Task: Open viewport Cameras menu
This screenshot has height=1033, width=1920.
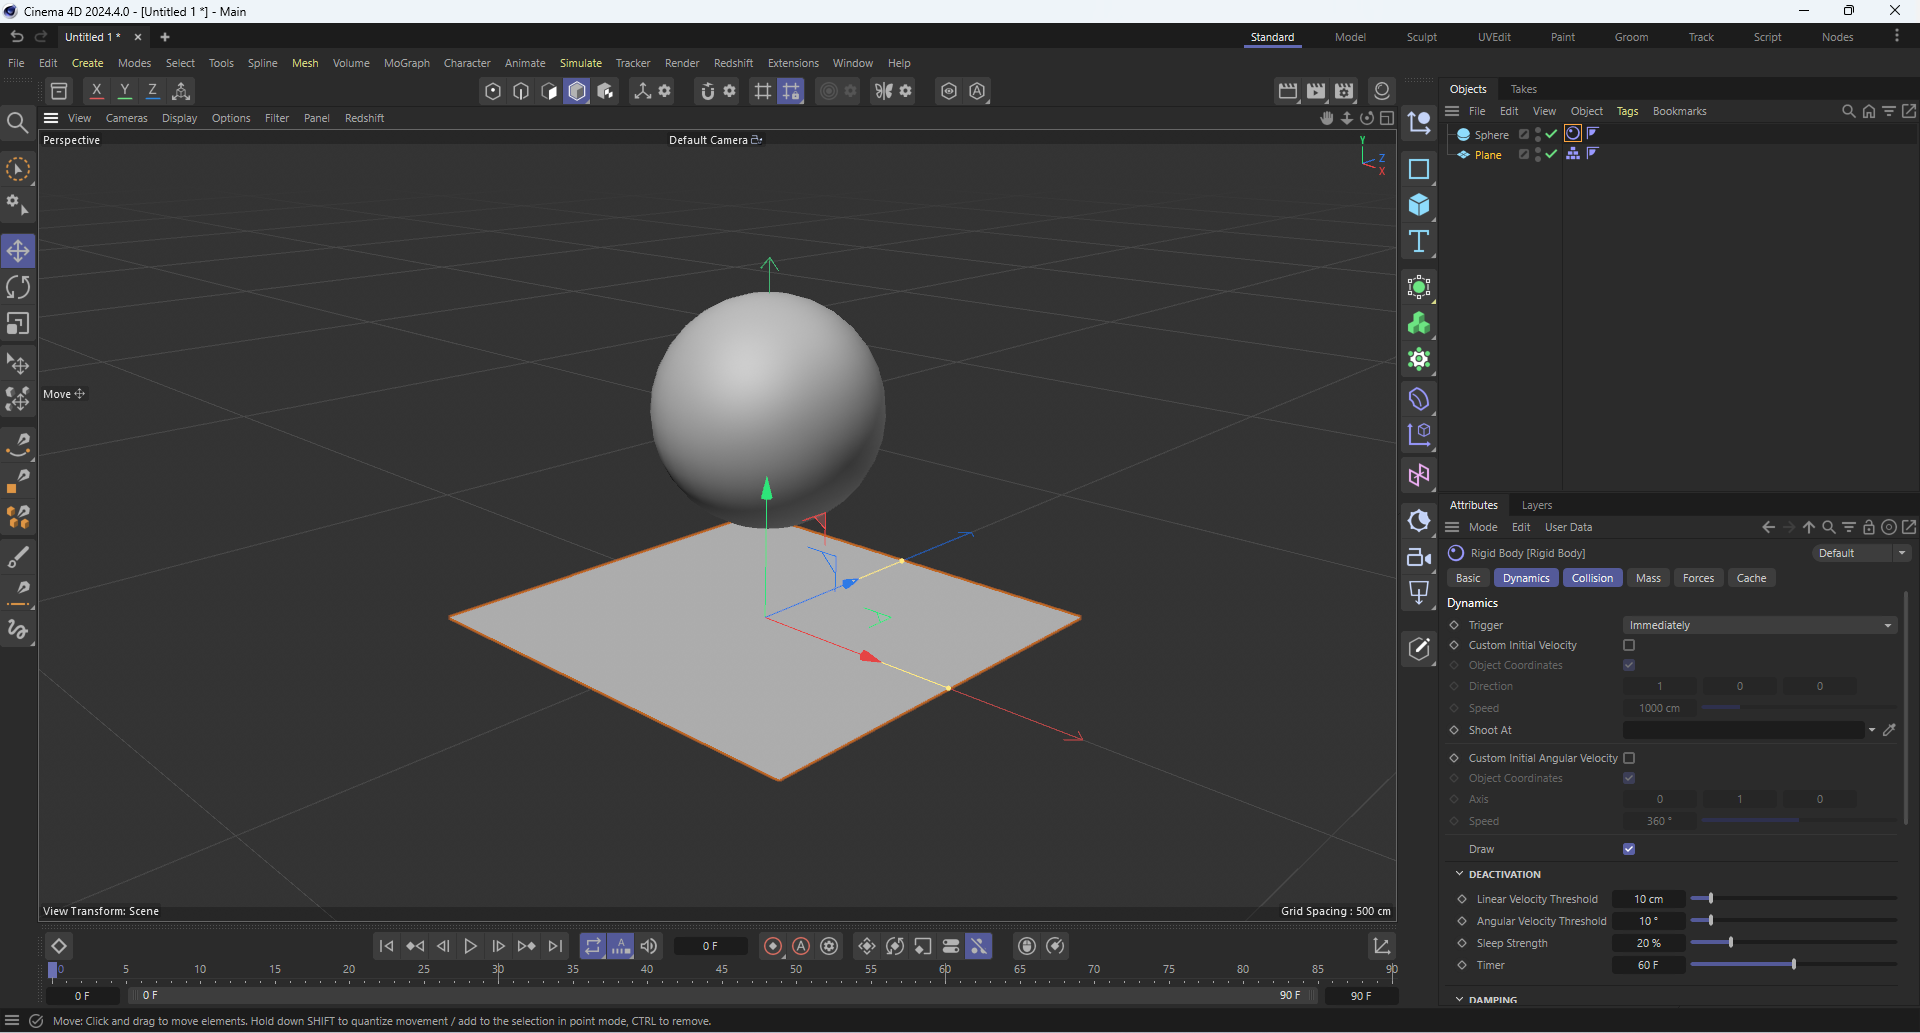Action: [x=126, y=118]
